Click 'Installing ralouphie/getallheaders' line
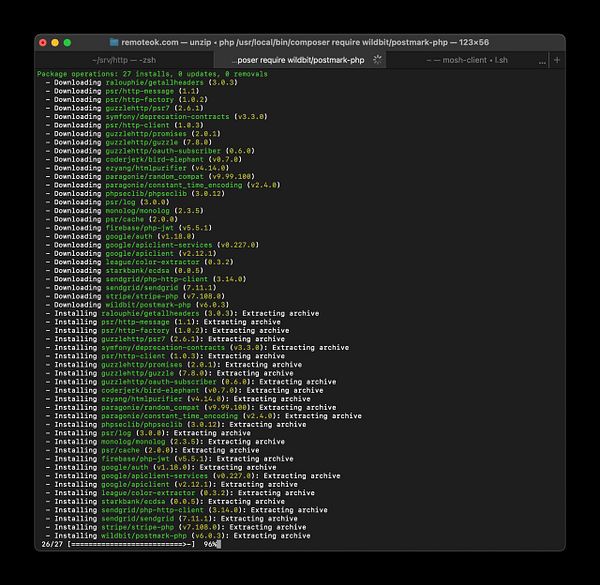Image resolution: width=600 pixels, height=585 pixels. (x=183, y=313)
